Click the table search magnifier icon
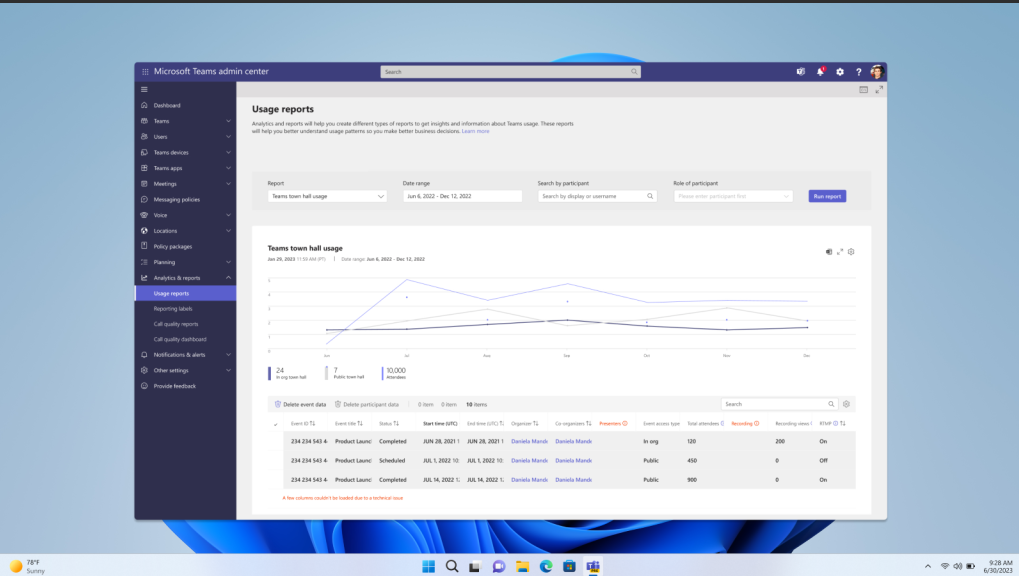Viewport: 1019px width, 576px height. (831, 404)
